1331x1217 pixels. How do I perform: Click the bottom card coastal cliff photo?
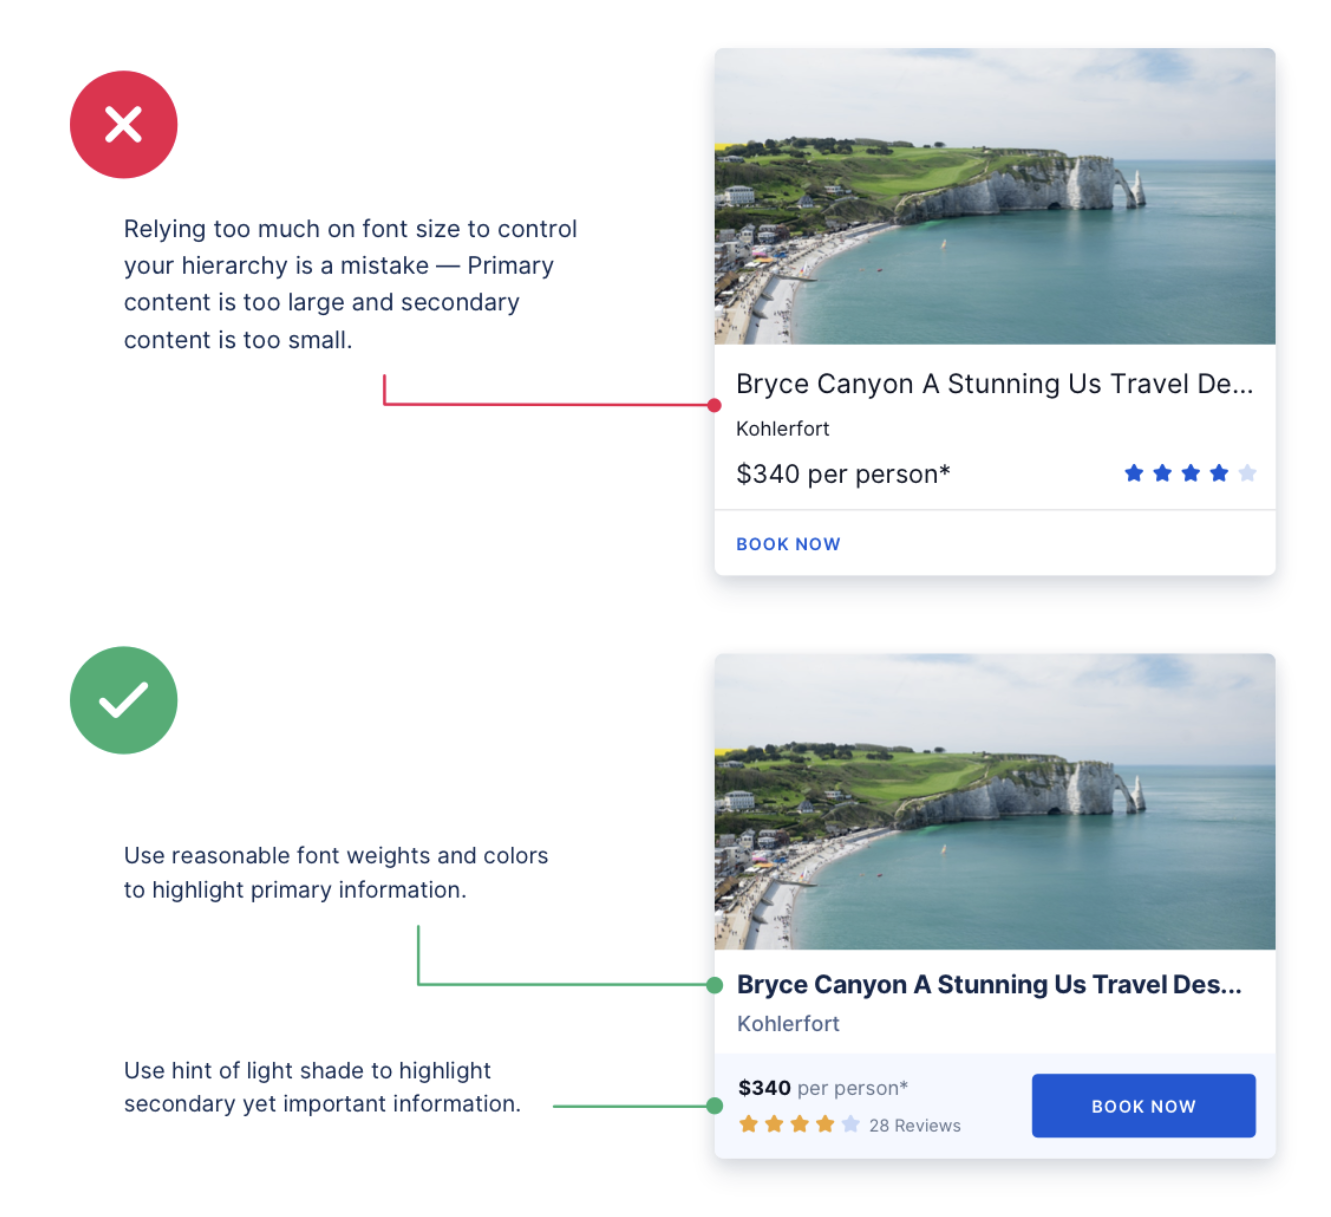click(995, 802)
